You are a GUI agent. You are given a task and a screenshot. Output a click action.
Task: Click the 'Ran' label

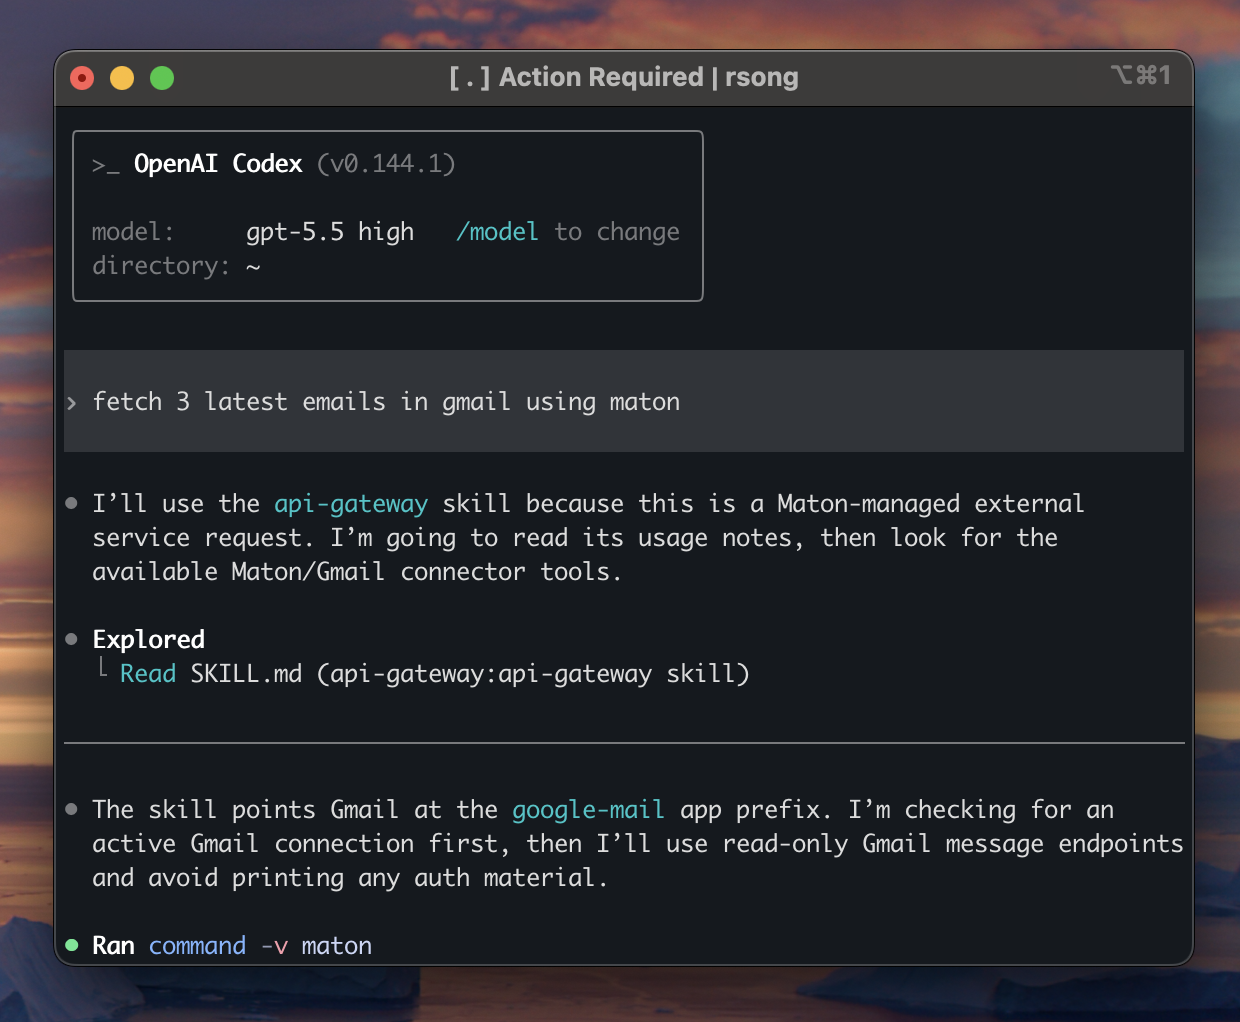(113, 946)
